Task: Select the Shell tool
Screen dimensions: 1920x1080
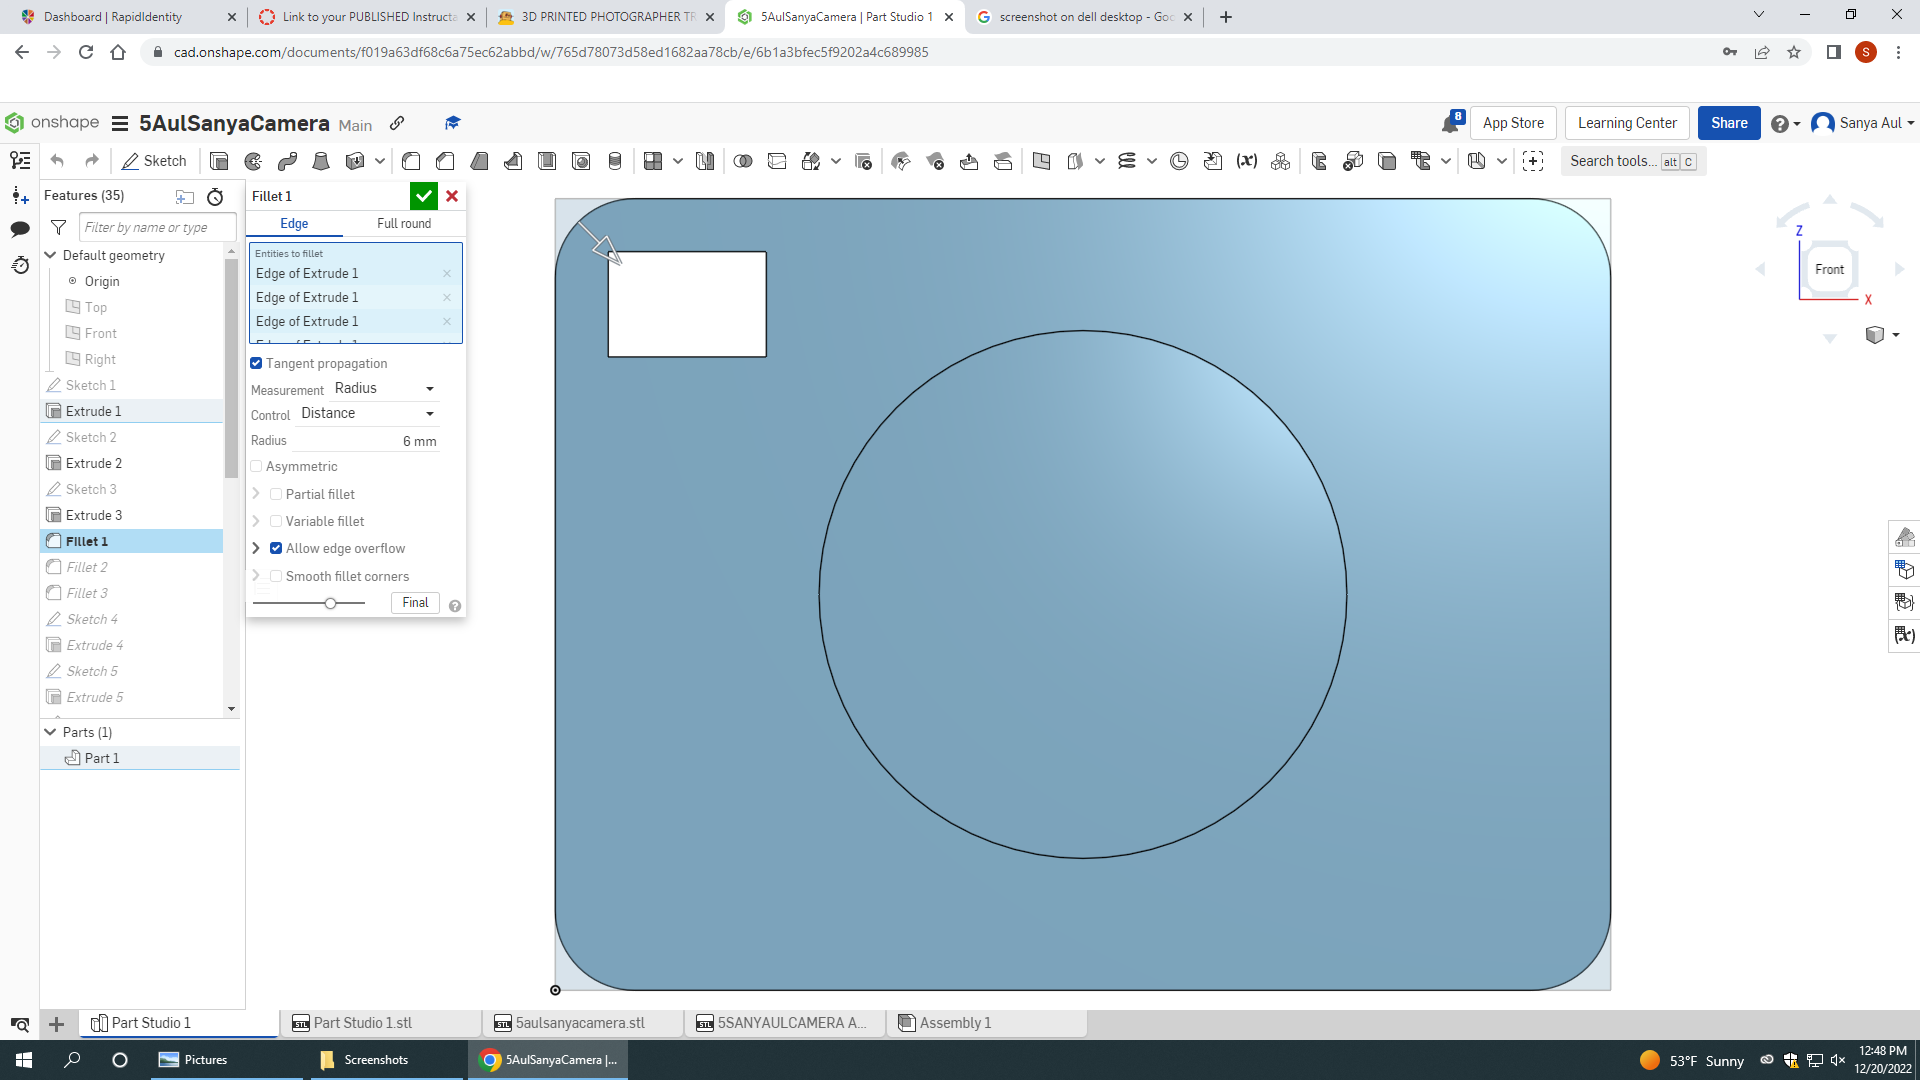Action: [x=547, y=161]
